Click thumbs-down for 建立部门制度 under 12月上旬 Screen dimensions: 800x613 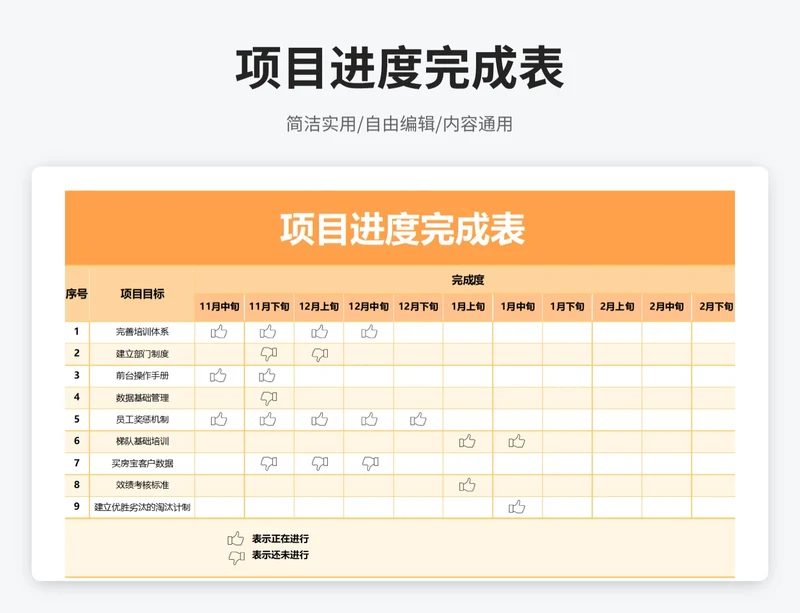[320, 354]
